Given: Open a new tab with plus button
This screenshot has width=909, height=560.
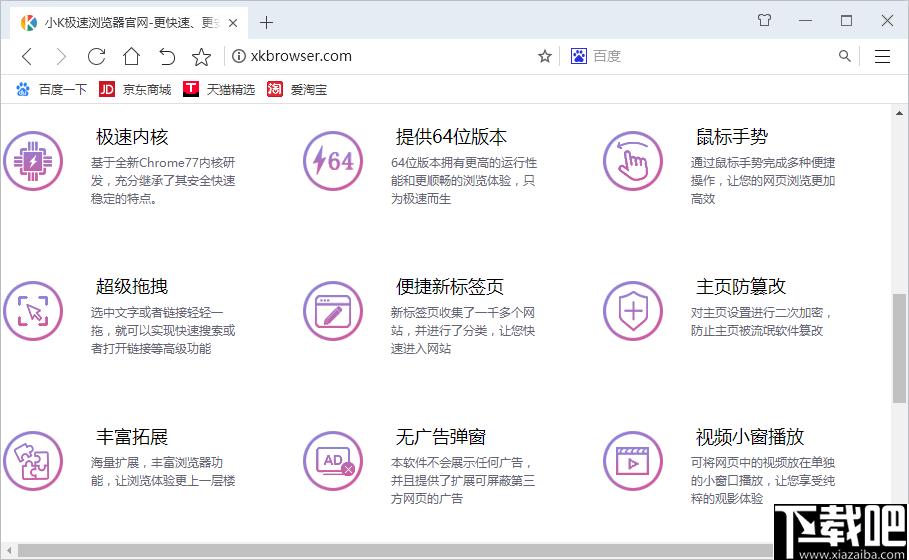Looking at the screenshot, I should [x=266, y=23].
